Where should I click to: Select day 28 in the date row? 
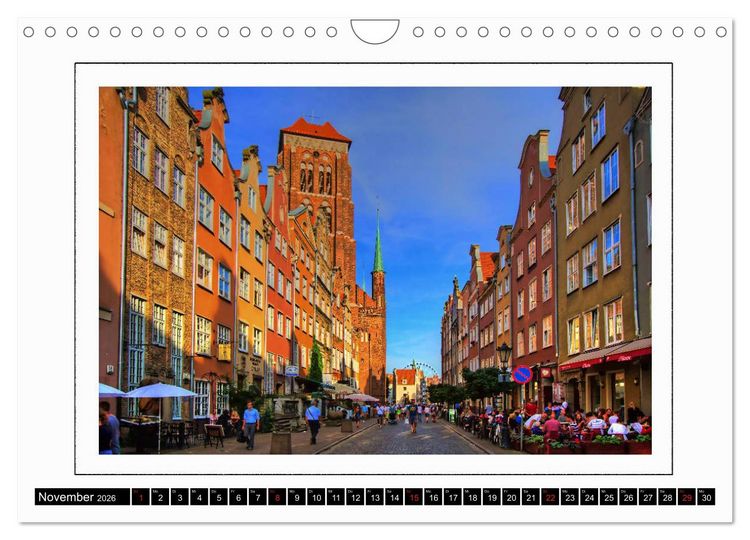click(668, 496)
